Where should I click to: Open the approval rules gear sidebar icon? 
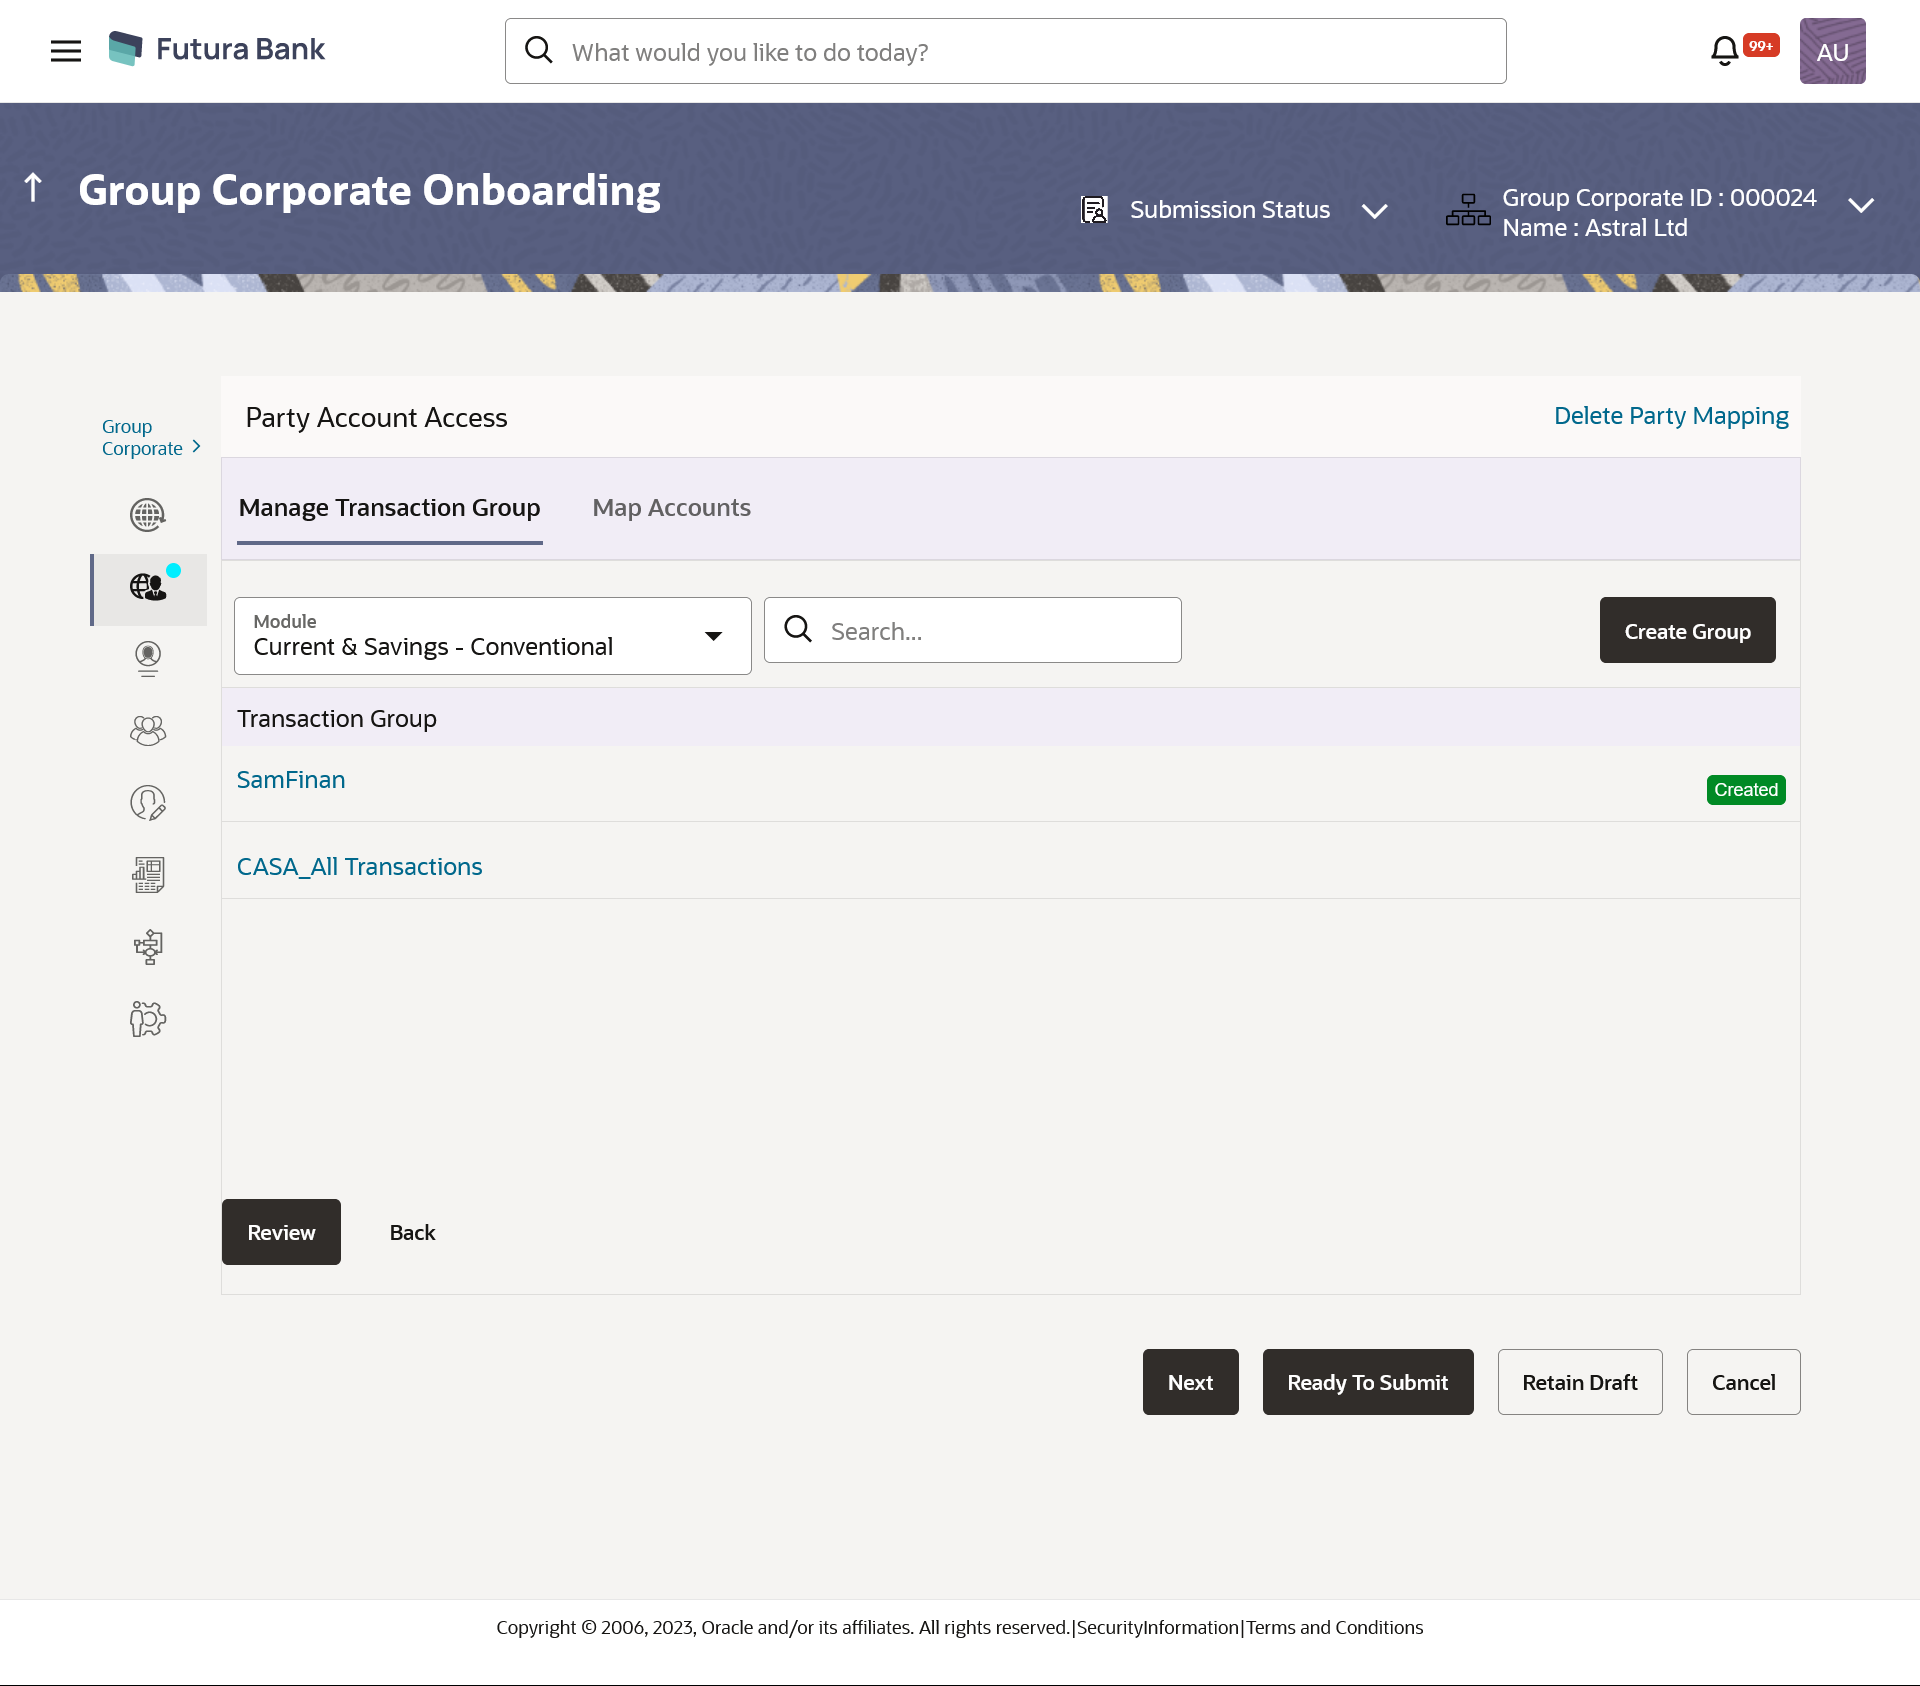point(148,1019)
